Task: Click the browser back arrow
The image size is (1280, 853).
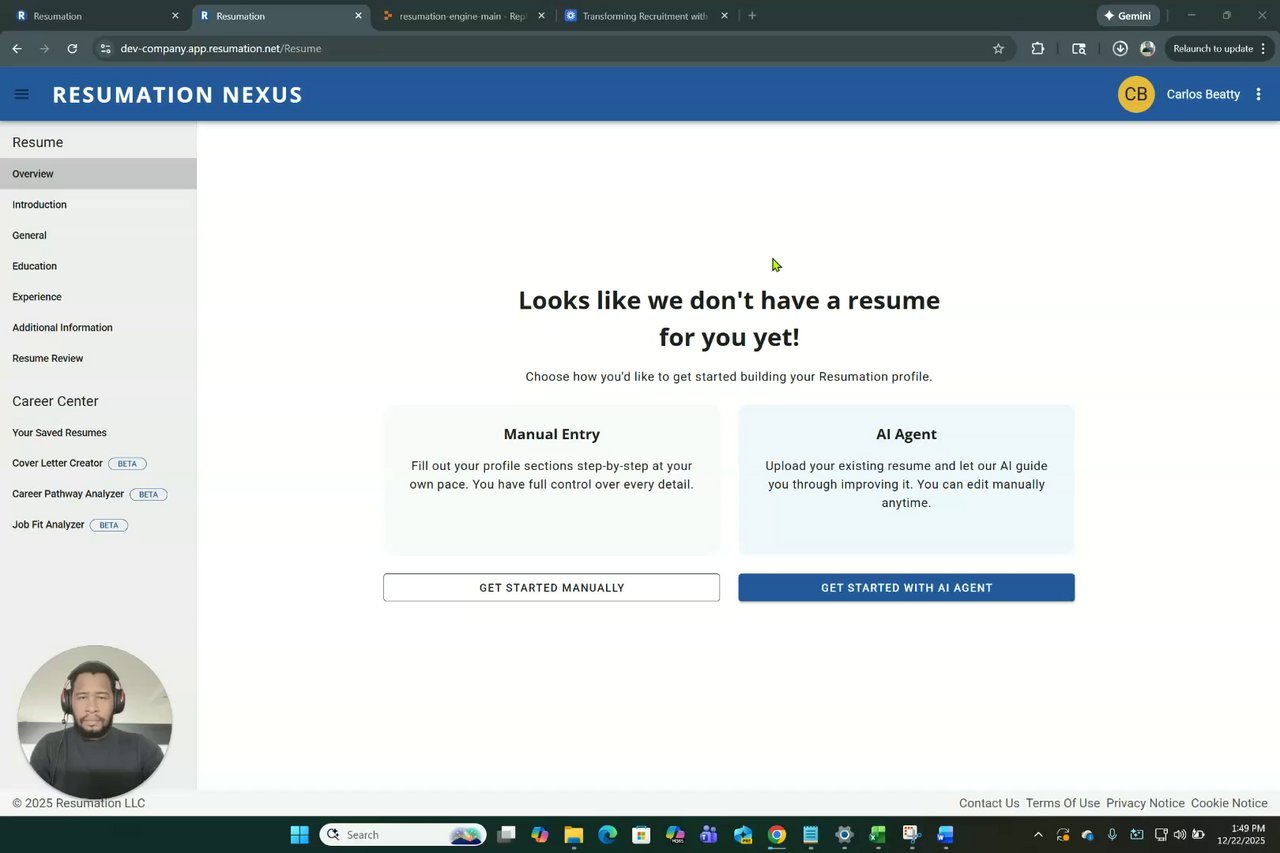Action: [x=17, y=48]
